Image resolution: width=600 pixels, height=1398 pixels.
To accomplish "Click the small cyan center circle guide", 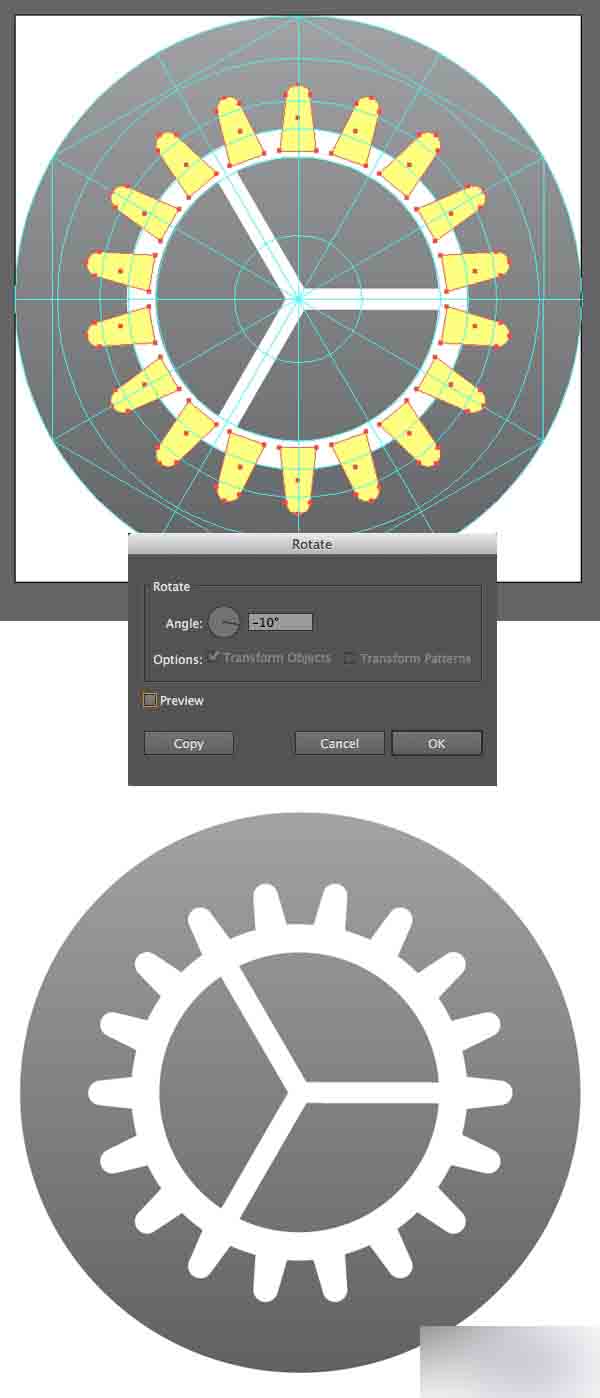I will (x=298, y=297).
